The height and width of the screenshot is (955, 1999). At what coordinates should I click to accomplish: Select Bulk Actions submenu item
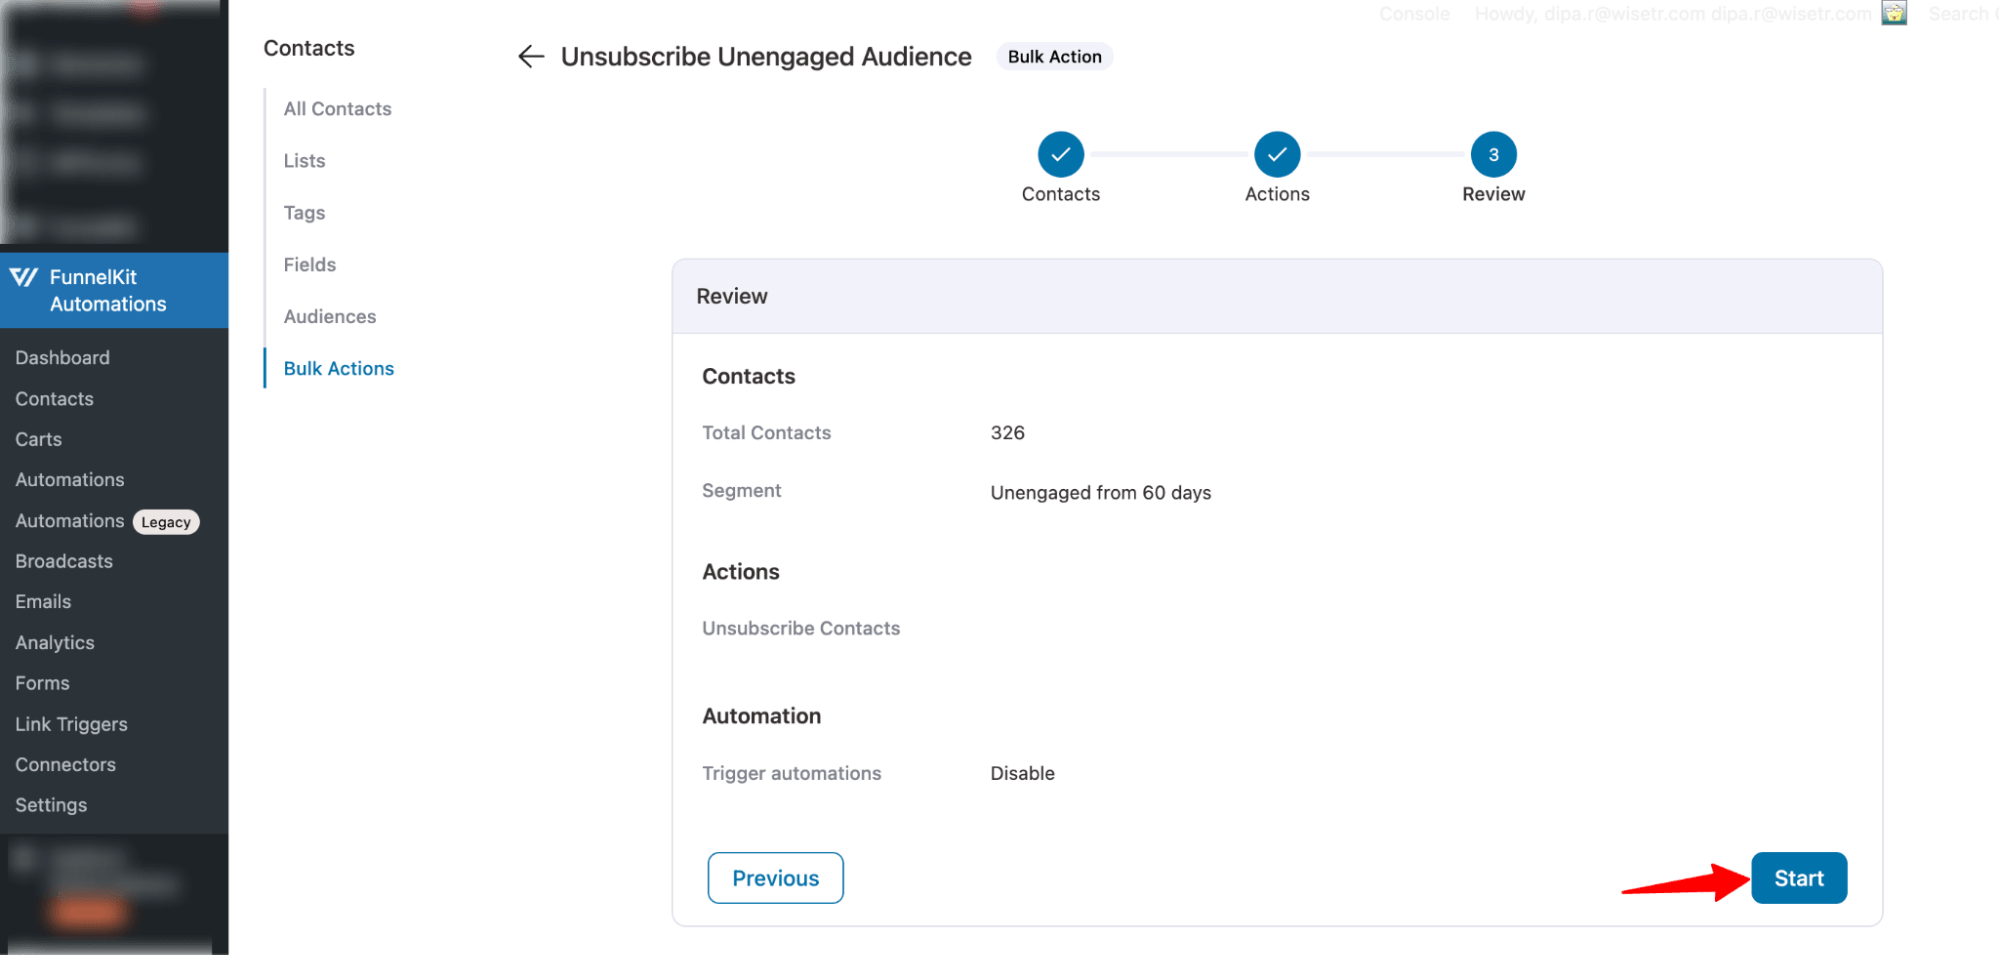(338, 369)
